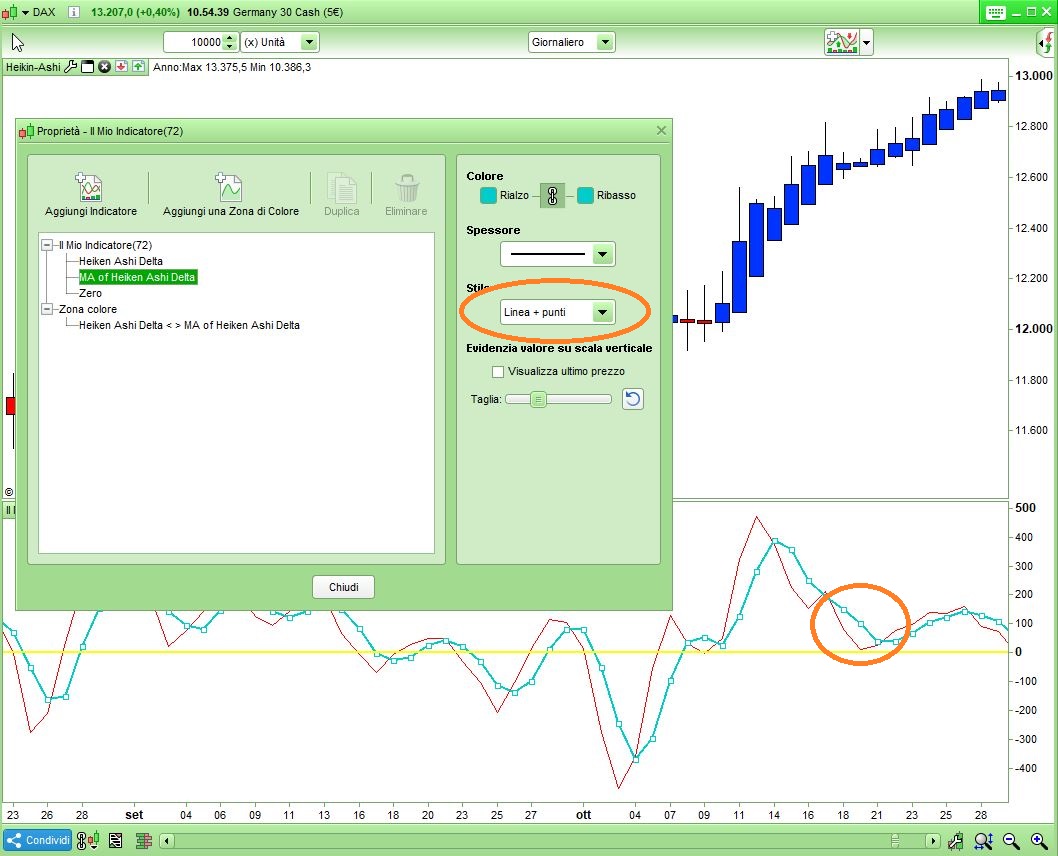Click the horizontal chart scrollbar thumb

pos(895,841)
